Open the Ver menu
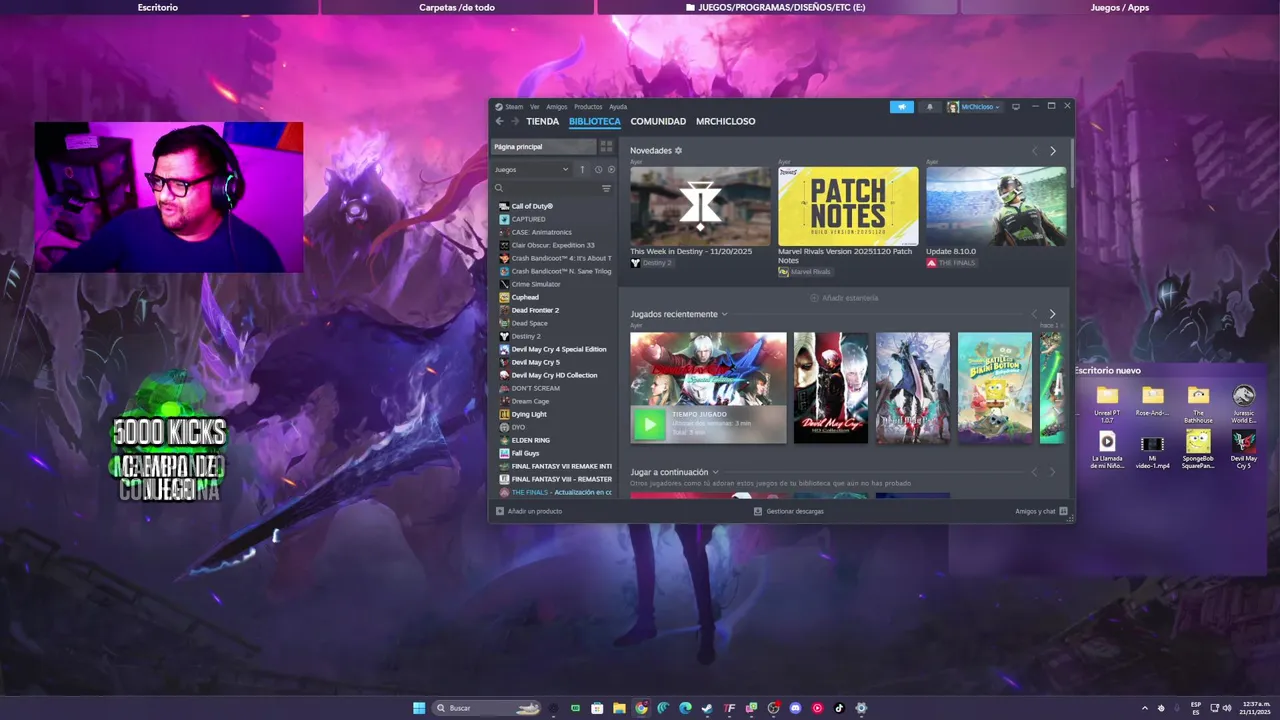1280x720 pixels. click(535, 107)
